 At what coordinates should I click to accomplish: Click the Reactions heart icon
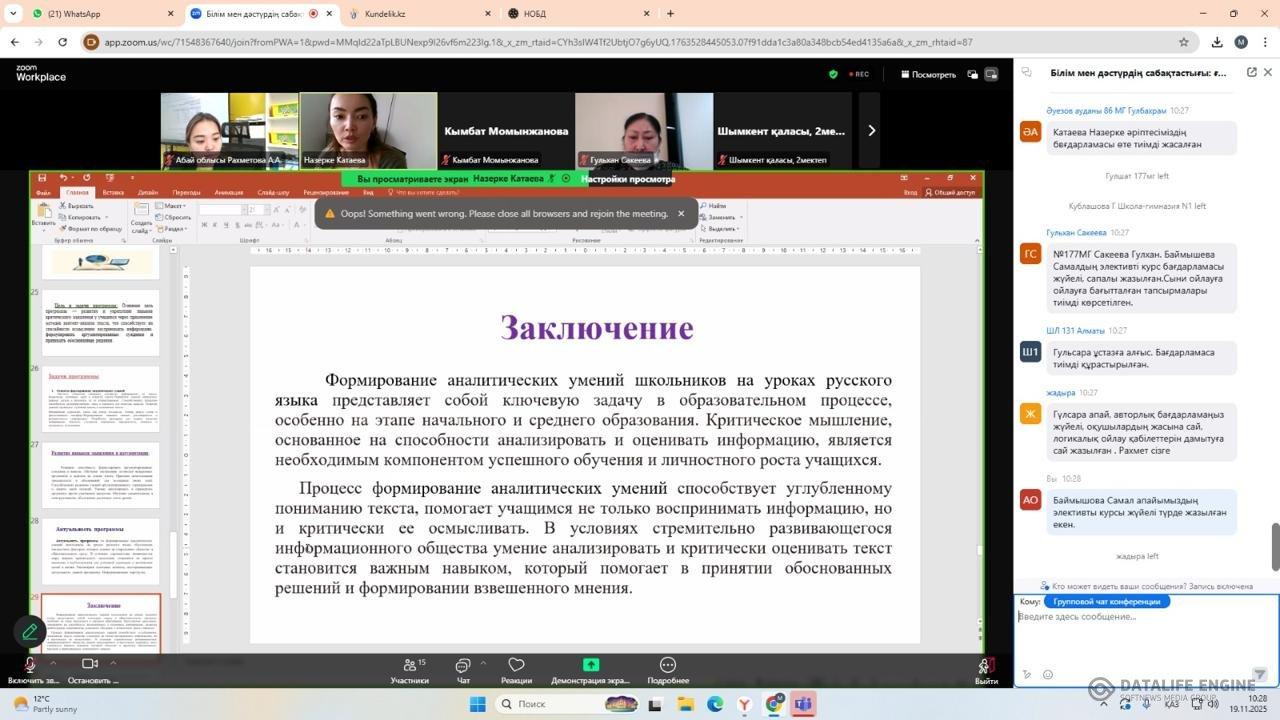(x=516, y=666)
